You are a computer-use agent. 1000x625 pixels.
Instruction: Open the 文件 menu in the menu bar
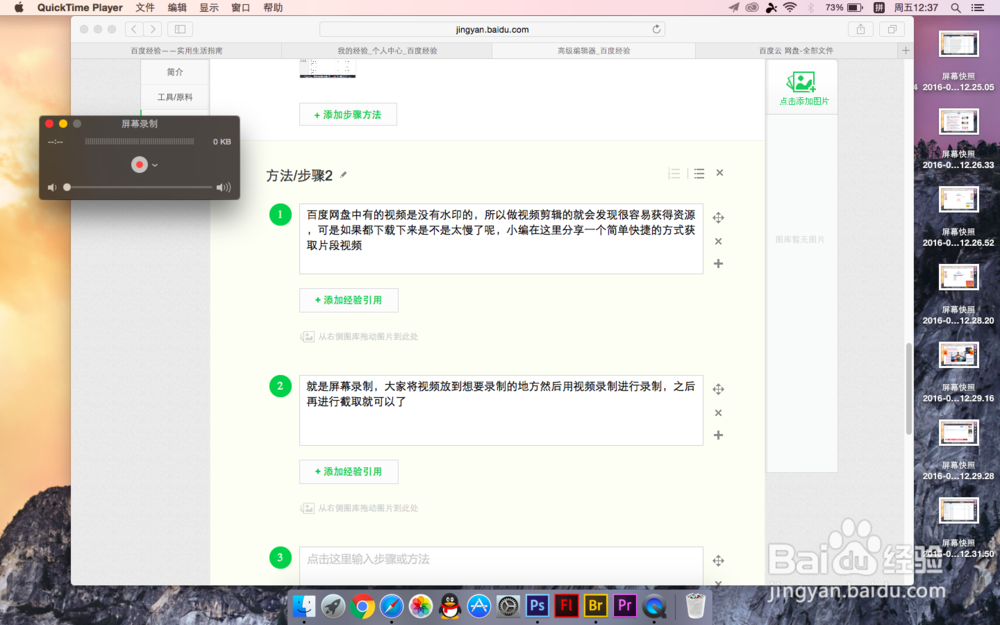[144, 7]
